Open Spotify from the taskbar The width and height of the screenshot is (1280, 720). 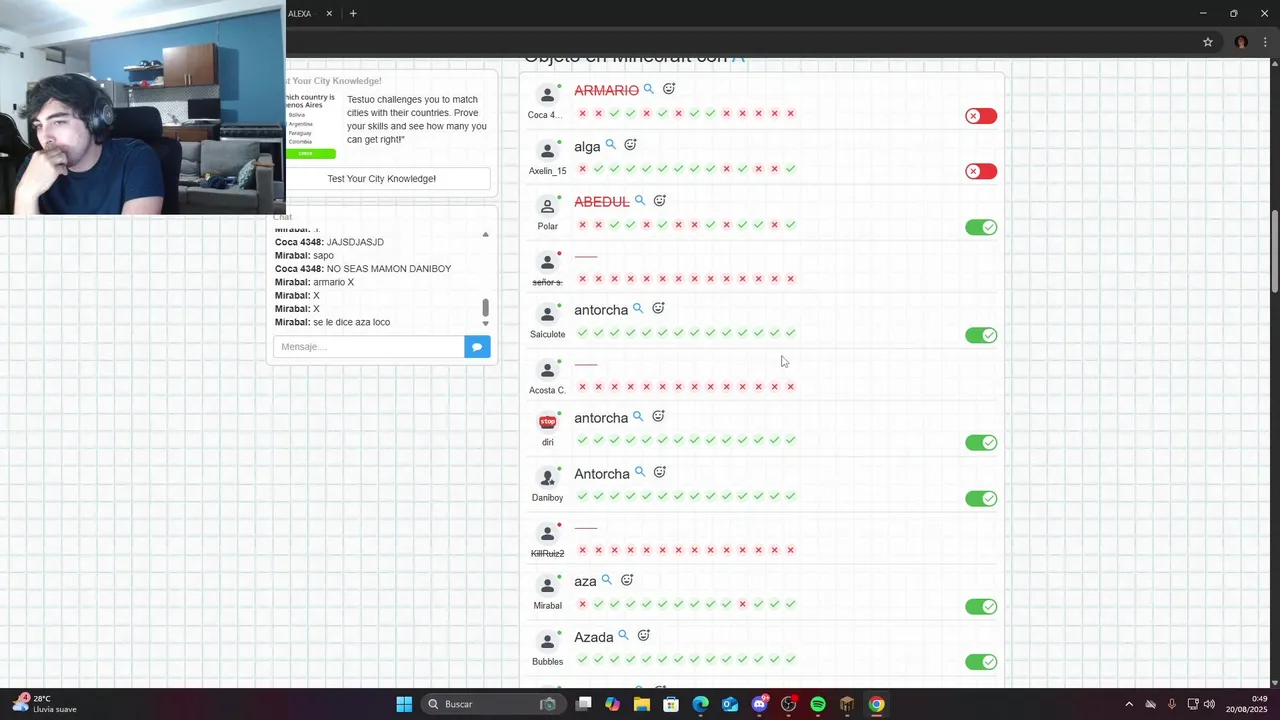click(818, 704)
